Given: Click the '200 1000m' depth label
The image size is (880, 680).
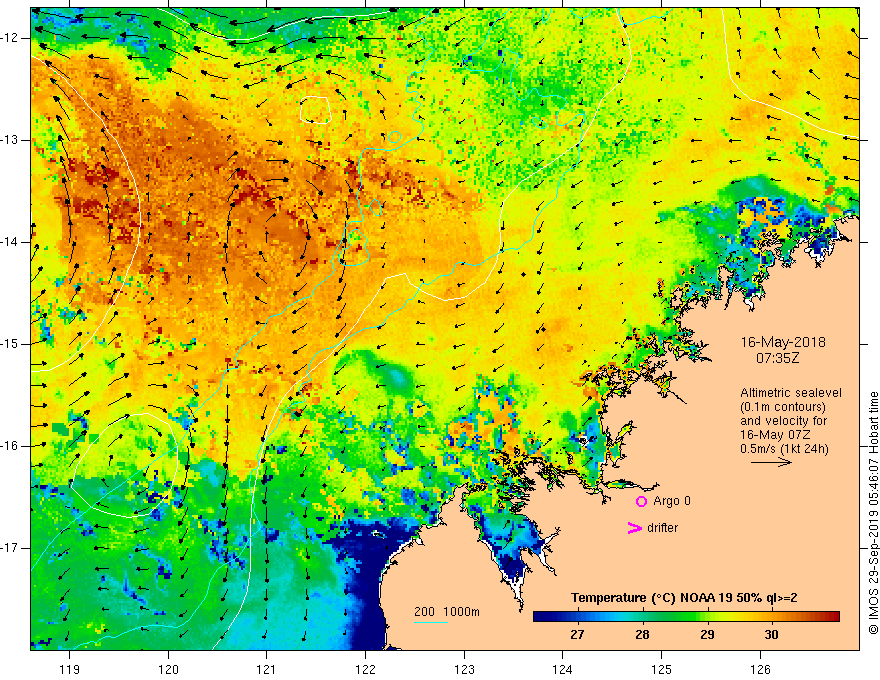Looking at the screenshot, I should coord(447,612).
